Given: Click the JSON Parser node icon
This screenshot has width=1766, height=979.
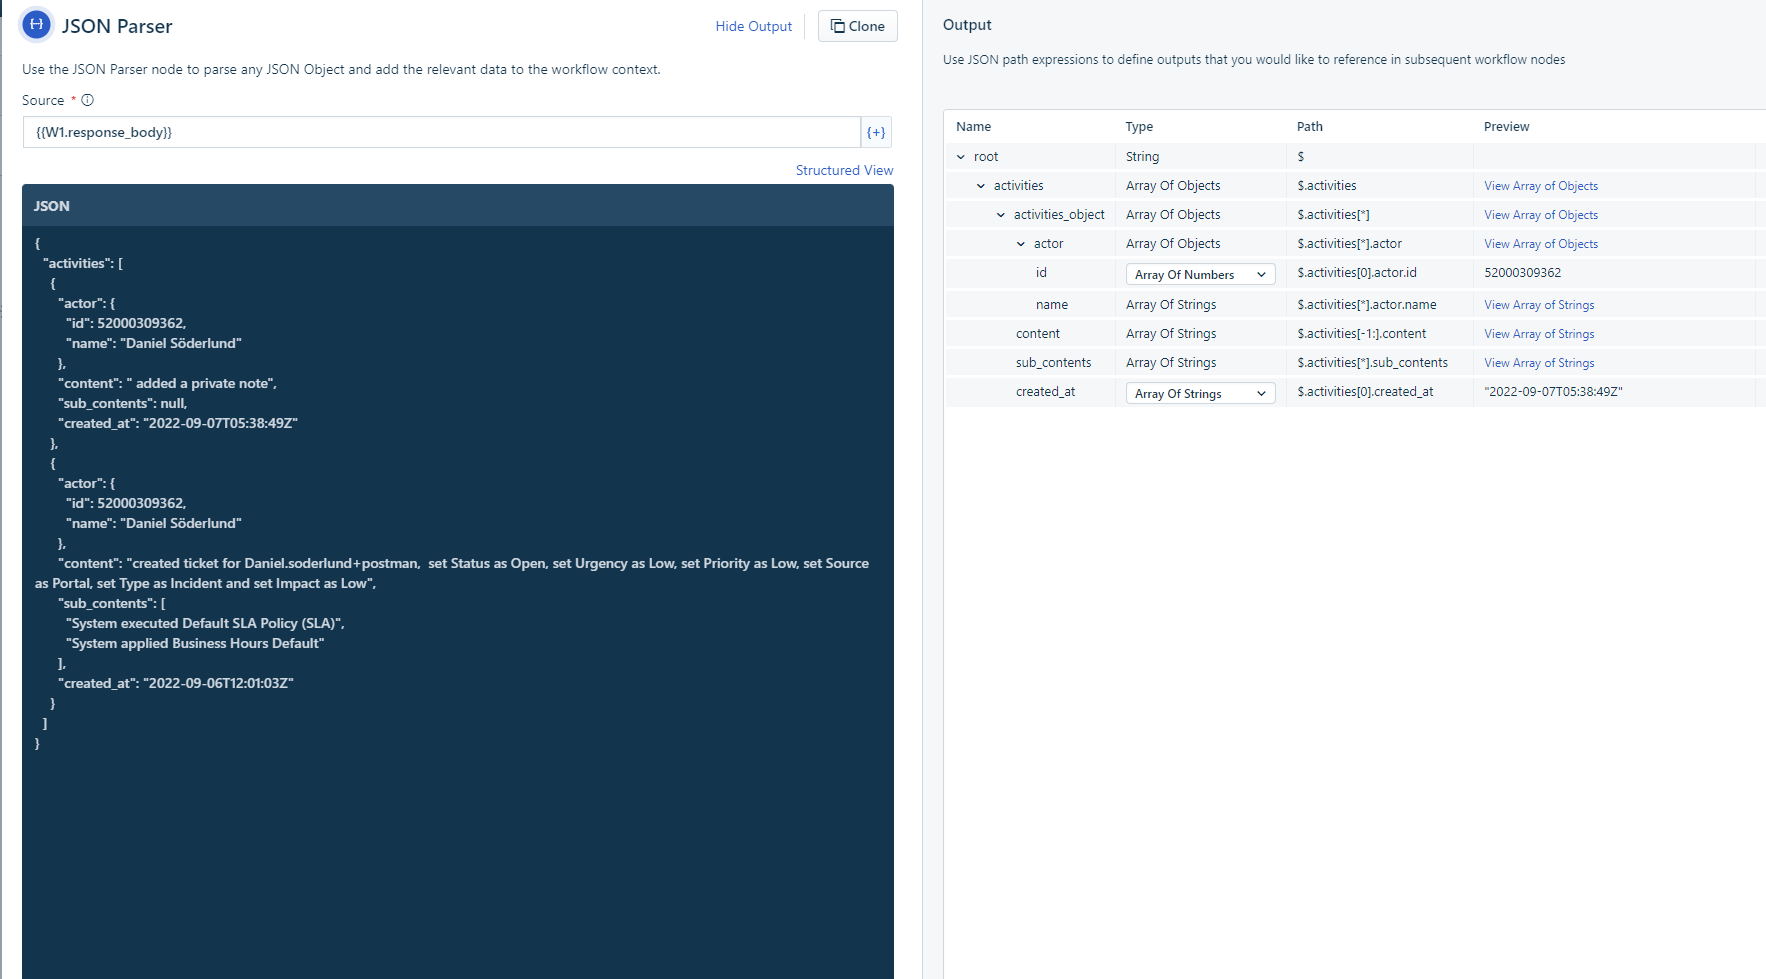Looking at the screenshot, I should [37, 25].
